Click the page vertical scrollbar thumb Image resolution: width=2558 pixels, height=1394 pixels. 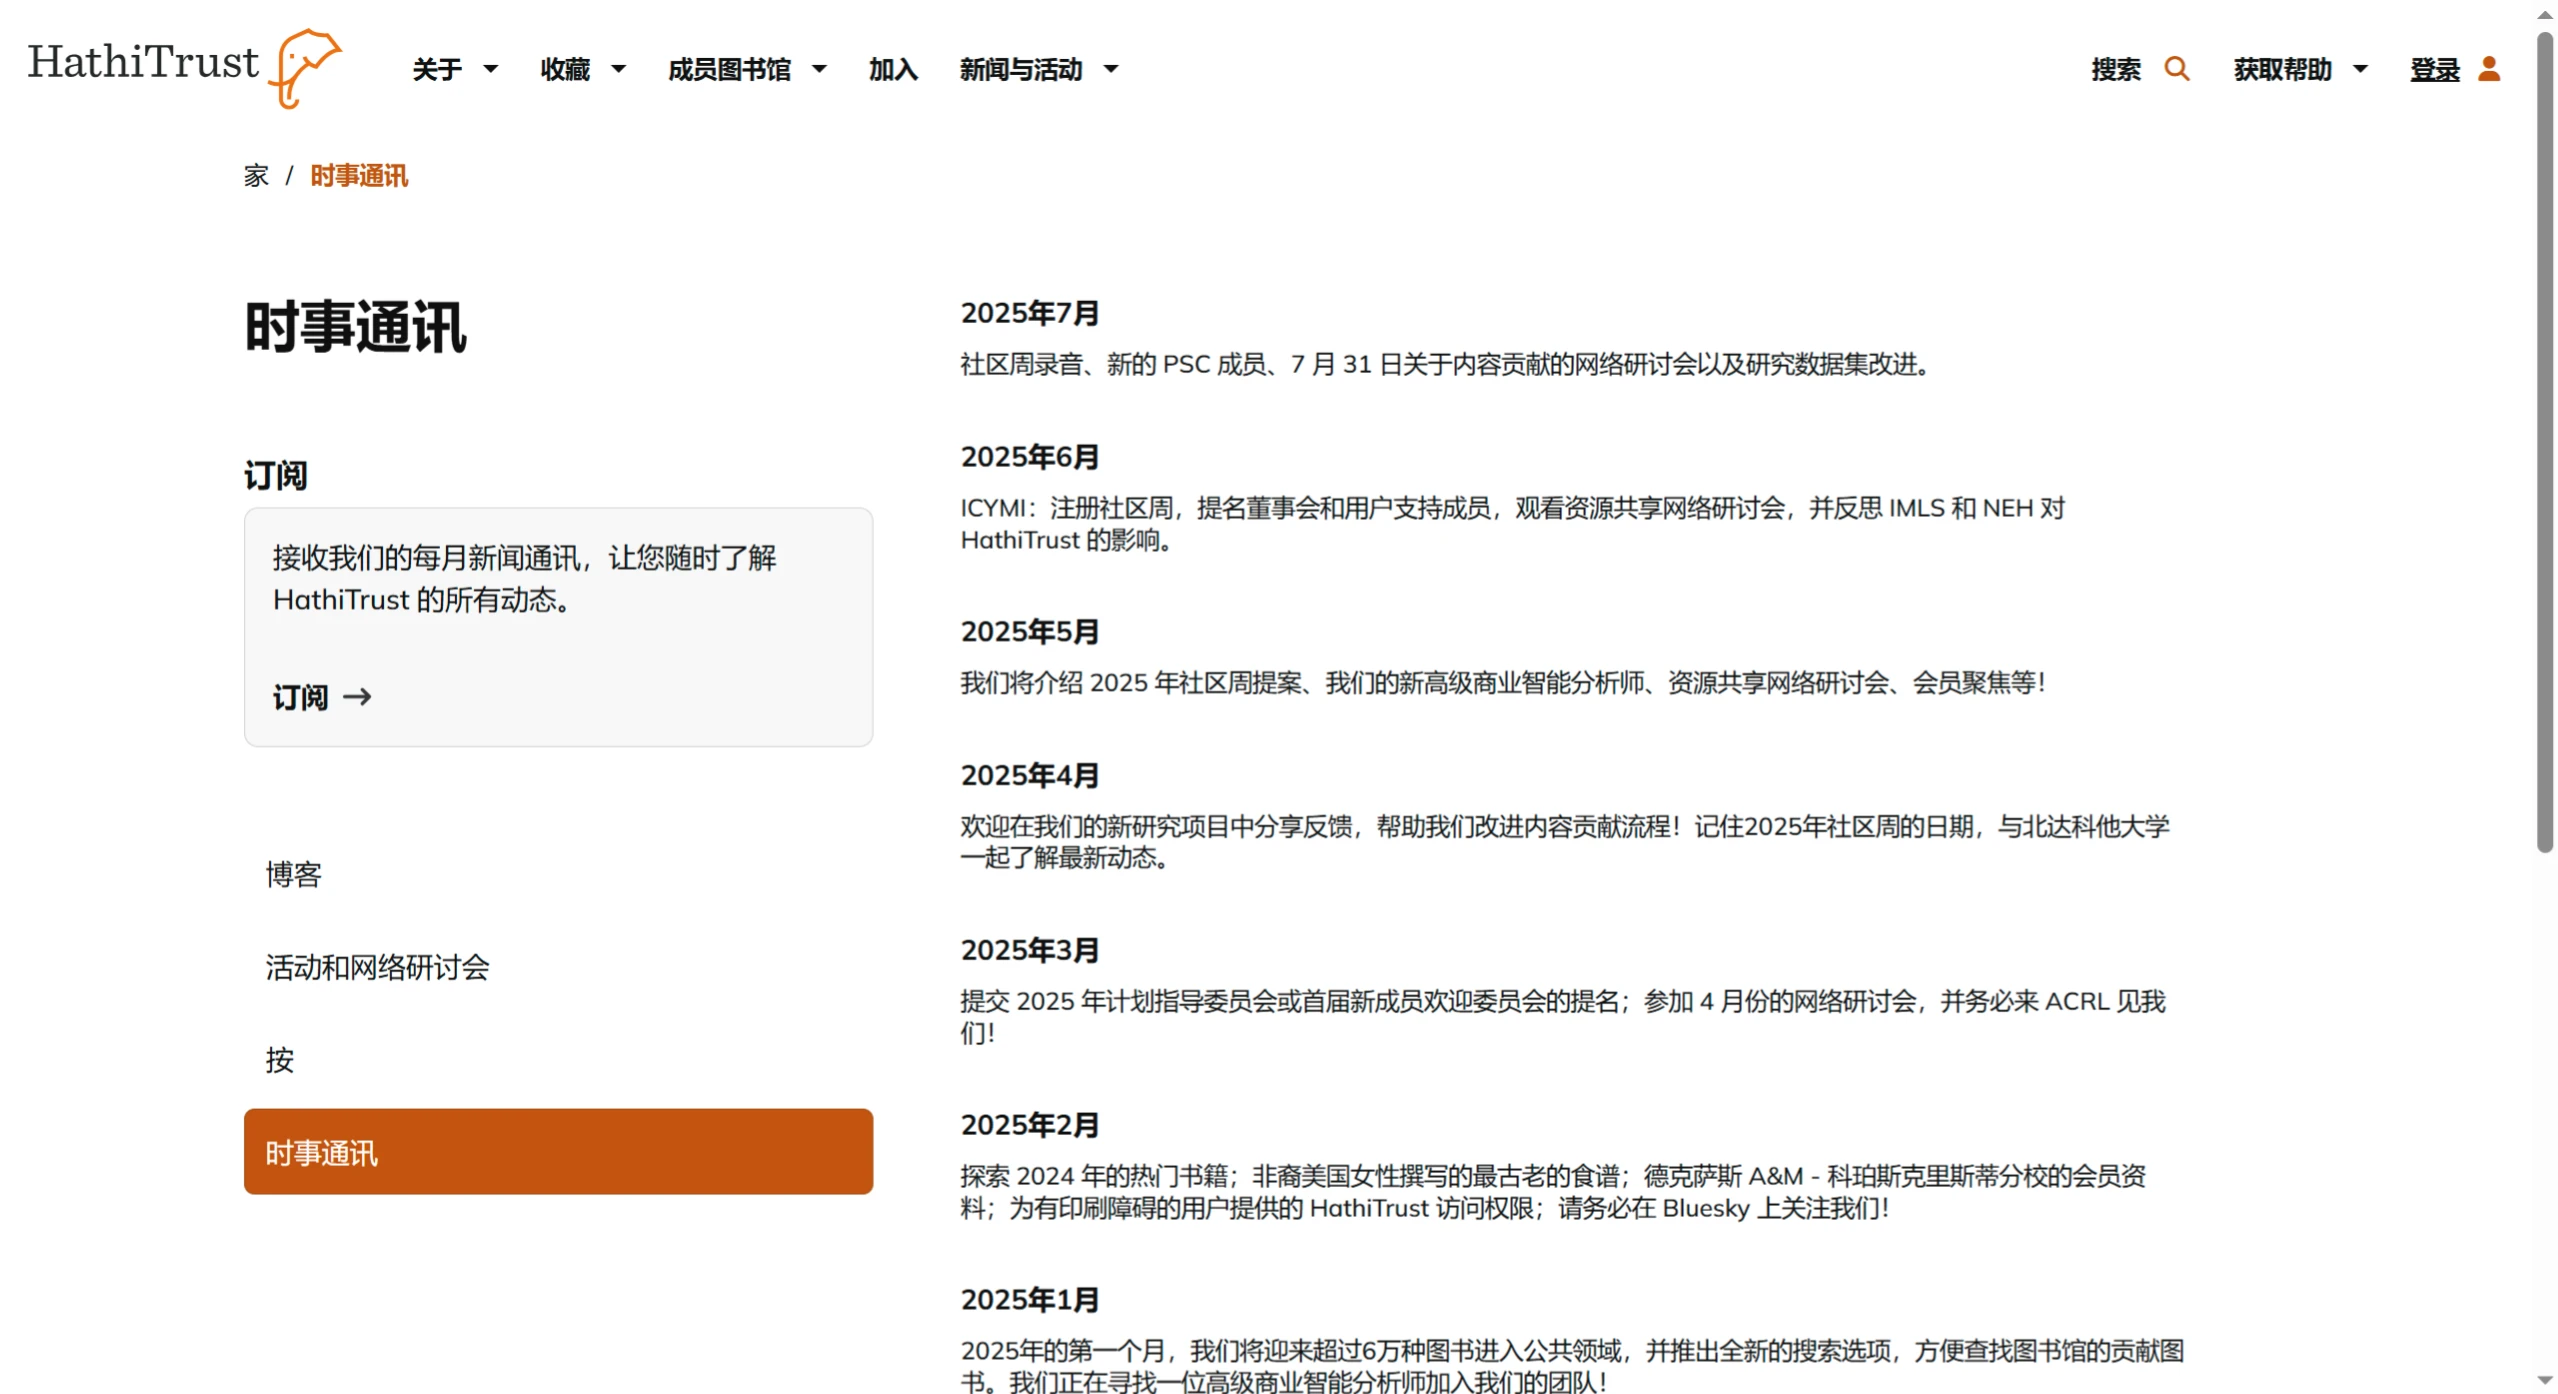pyautogui.click(x=2545, y=440)
